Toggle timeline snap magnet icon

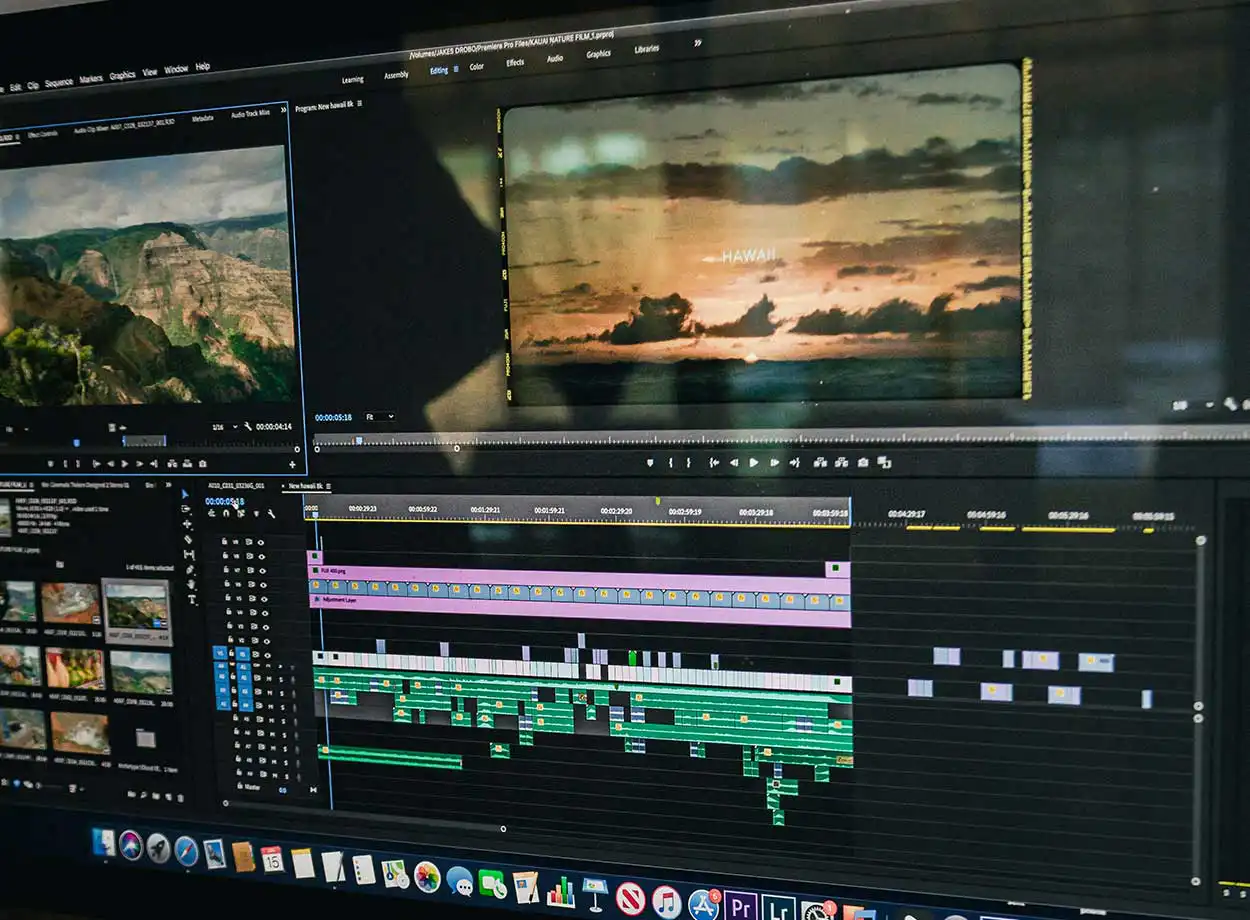pos(226,513)
